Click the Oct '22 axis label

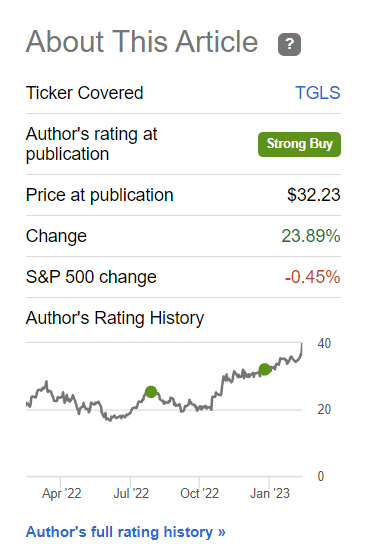coord(199,494)
